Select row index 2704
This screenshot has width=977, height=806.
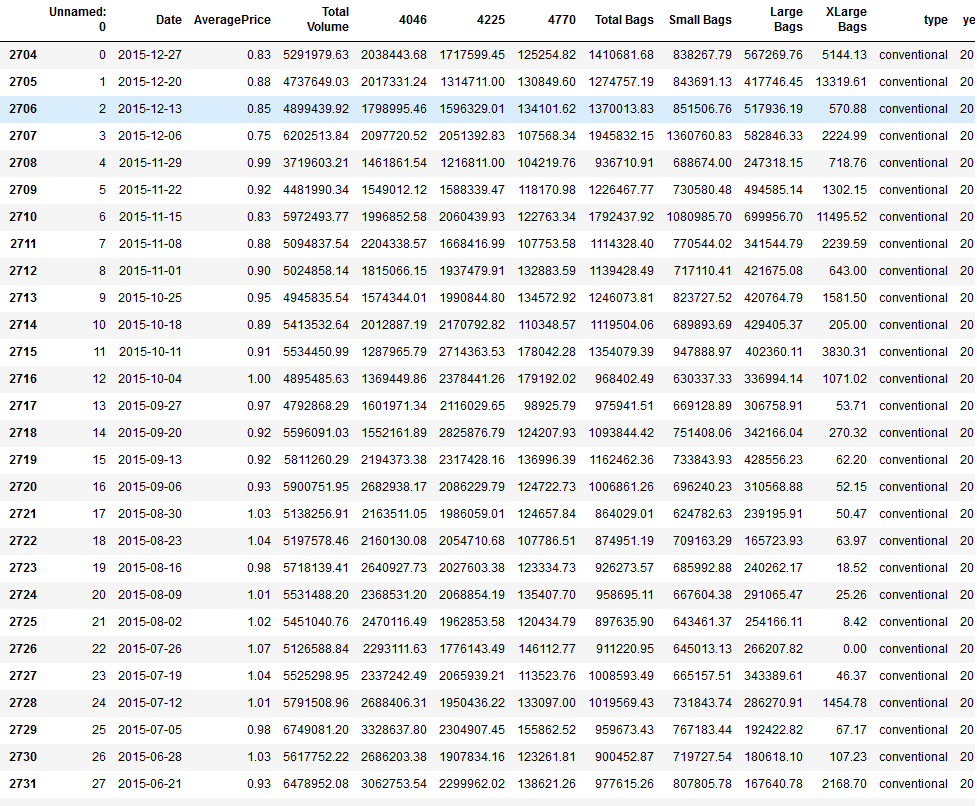click(x=23, y=55)
